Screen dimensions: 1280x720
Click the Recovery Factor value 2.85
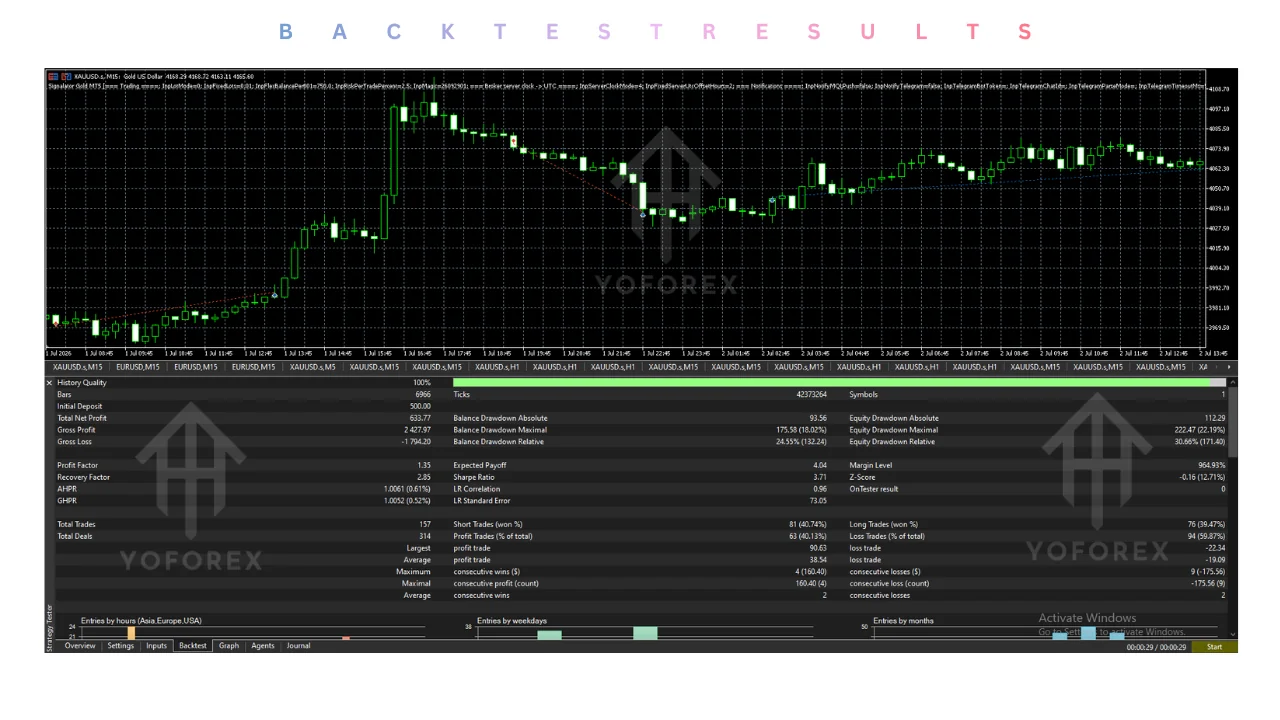pos(425,477)
